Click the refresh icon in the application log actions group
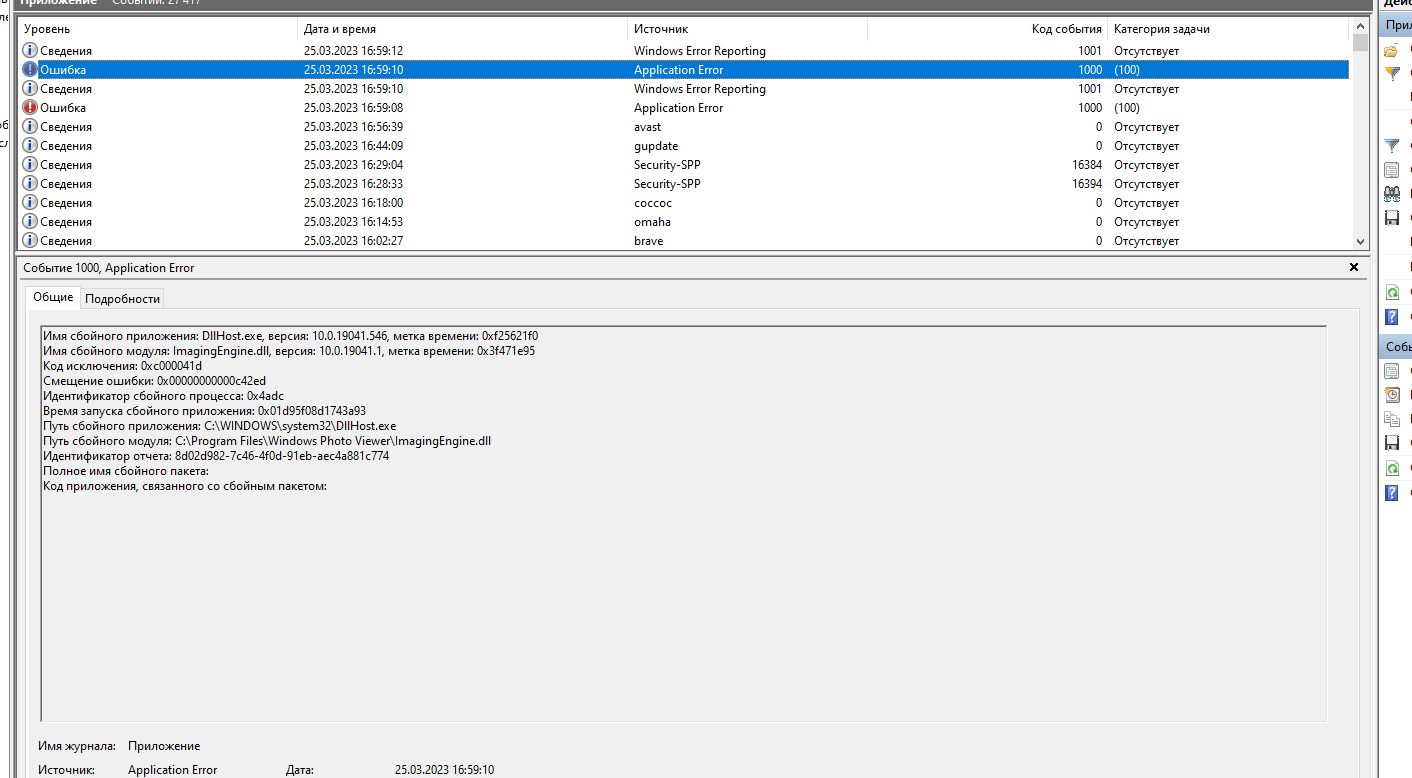 pos(1391,292)
